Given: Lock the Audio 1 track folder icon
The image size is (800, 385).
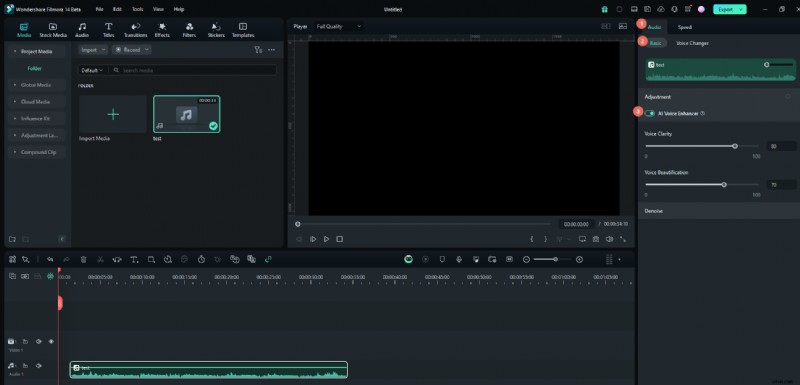Looking at the screenshot, I should [25, 366].
